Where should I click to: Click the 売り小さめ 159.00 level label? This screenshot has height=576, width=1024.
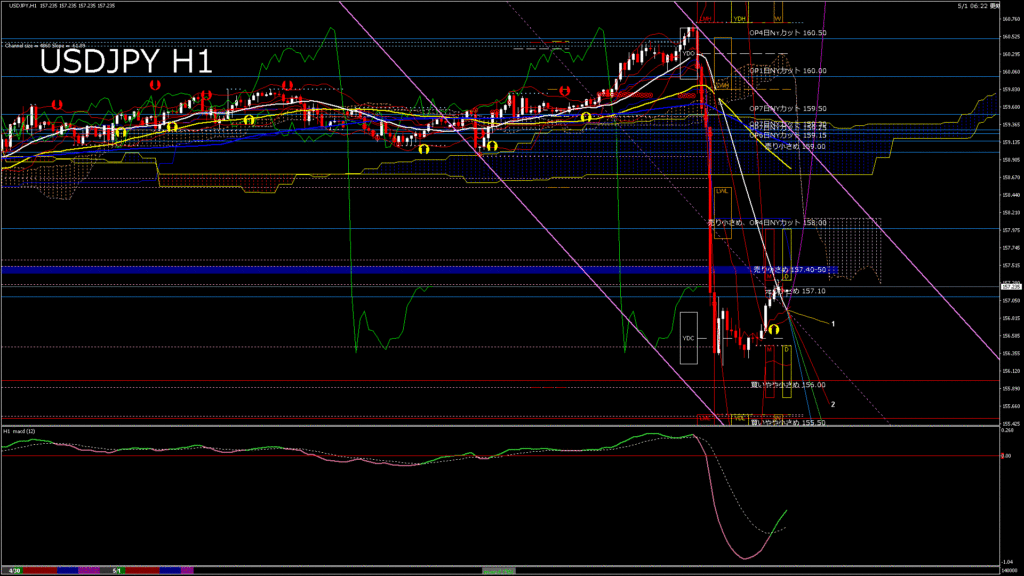click(x=795, y=147)
